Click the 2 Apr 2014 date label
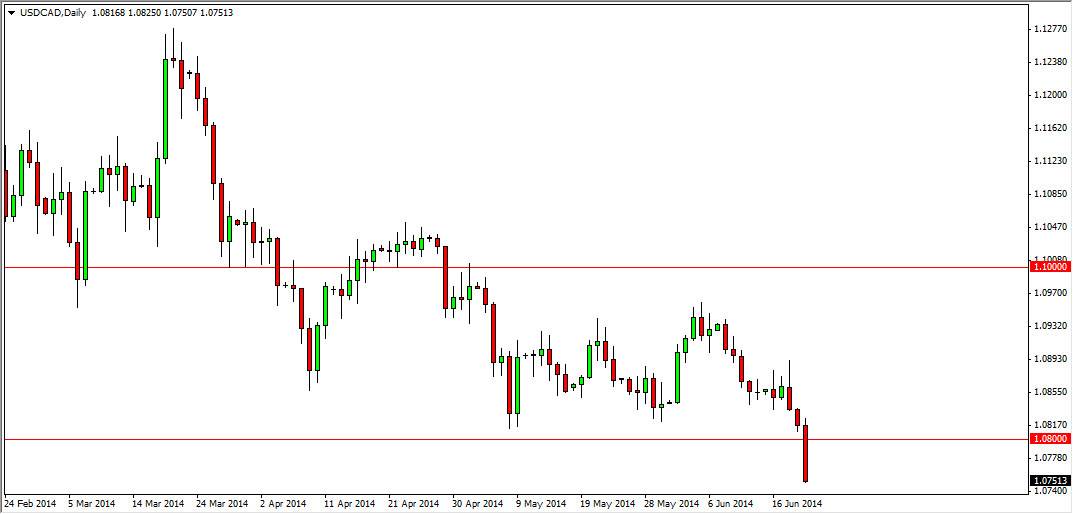 tap(283, 504)
